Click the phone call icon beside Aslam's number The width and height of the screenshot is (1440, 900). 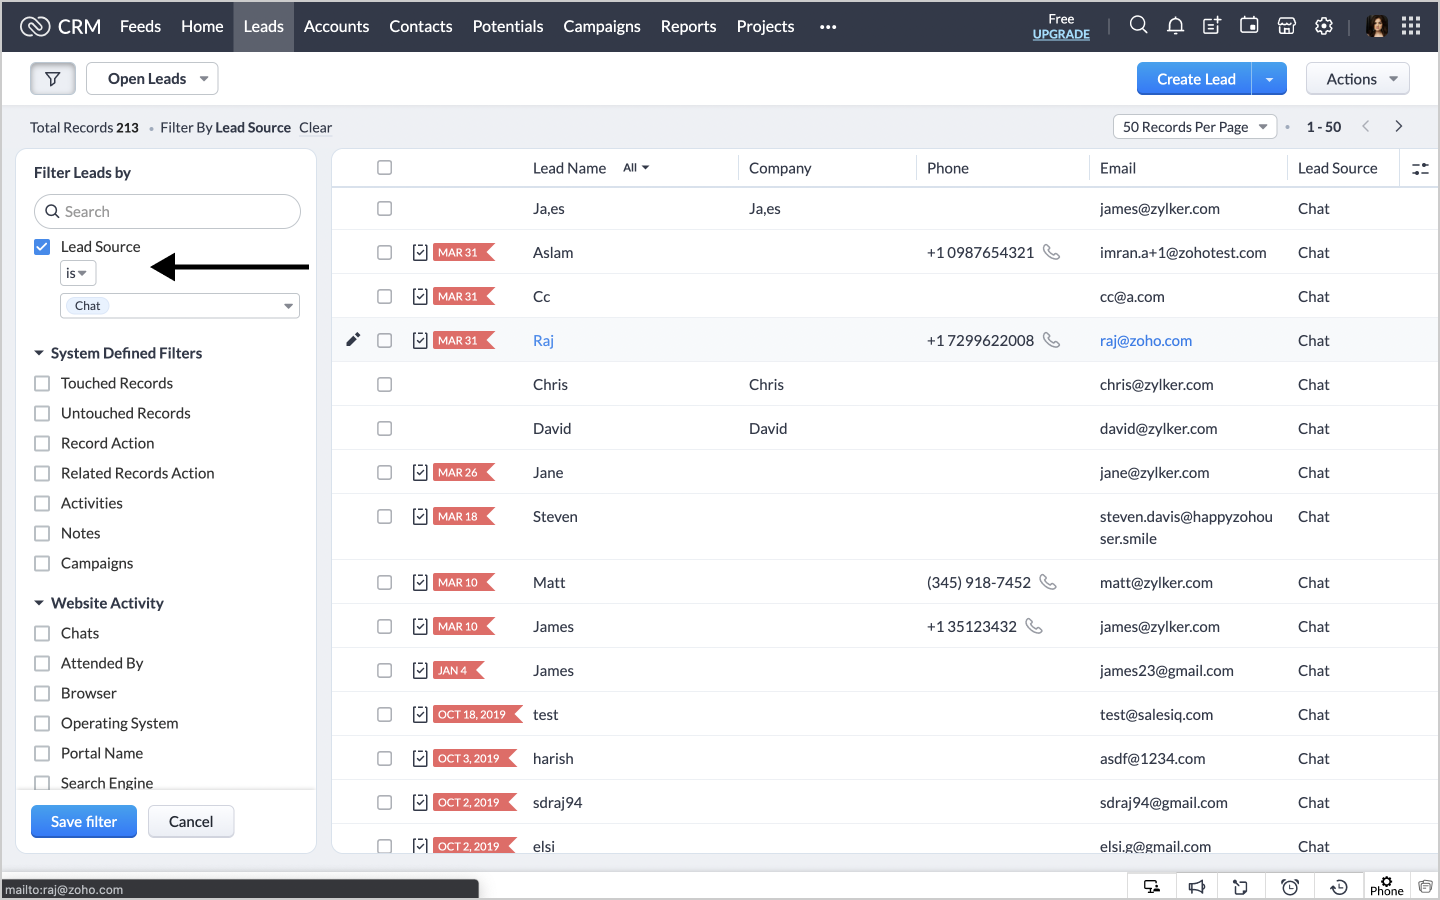pyautogui.click(x=1051, y=252)
